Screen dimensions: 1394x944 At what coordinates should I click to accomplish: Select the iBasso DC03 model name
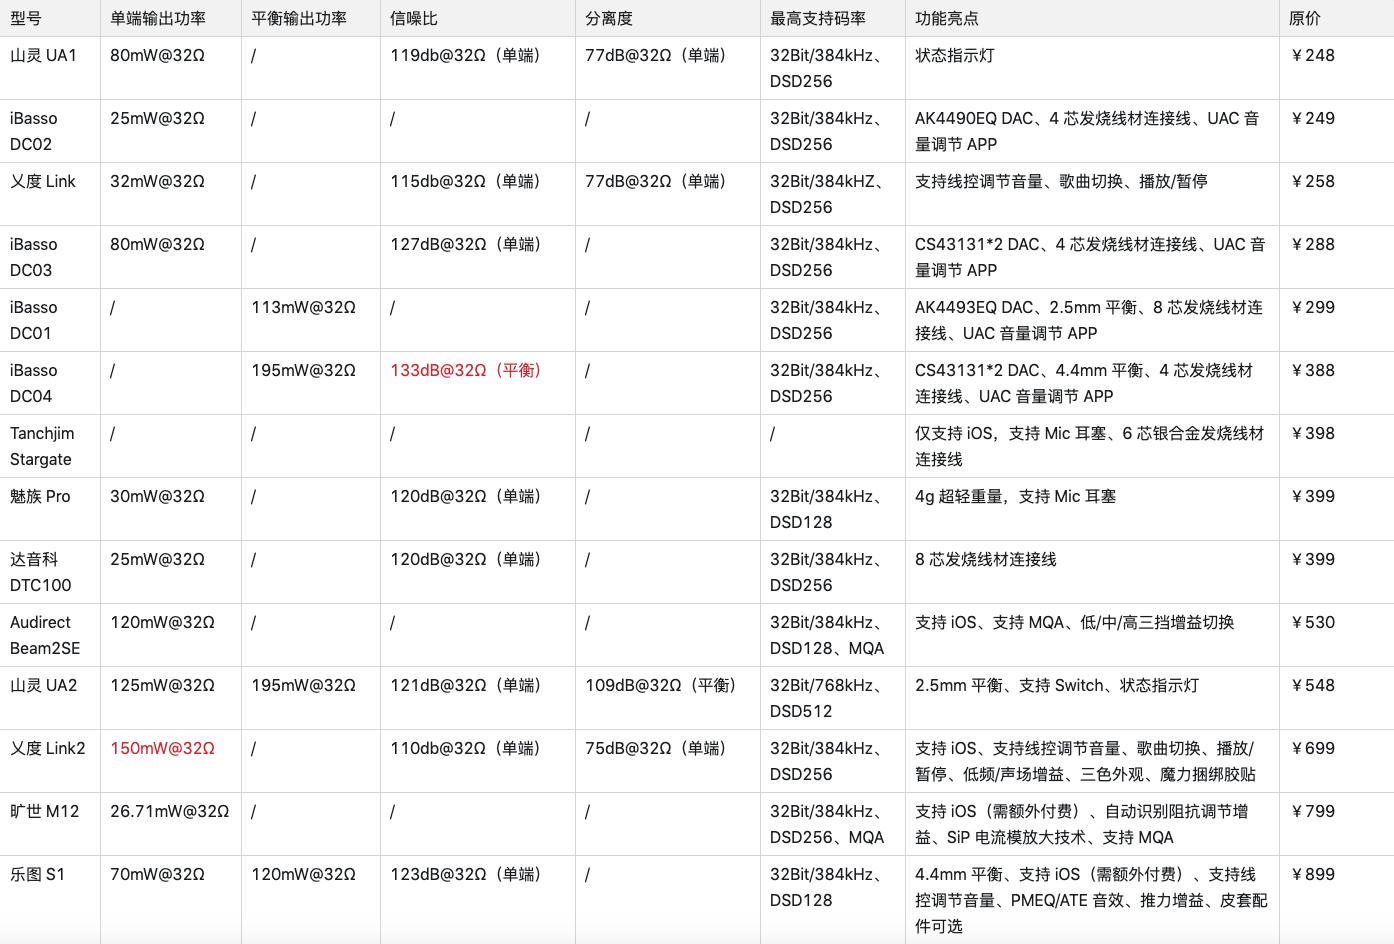click(33, 256)
